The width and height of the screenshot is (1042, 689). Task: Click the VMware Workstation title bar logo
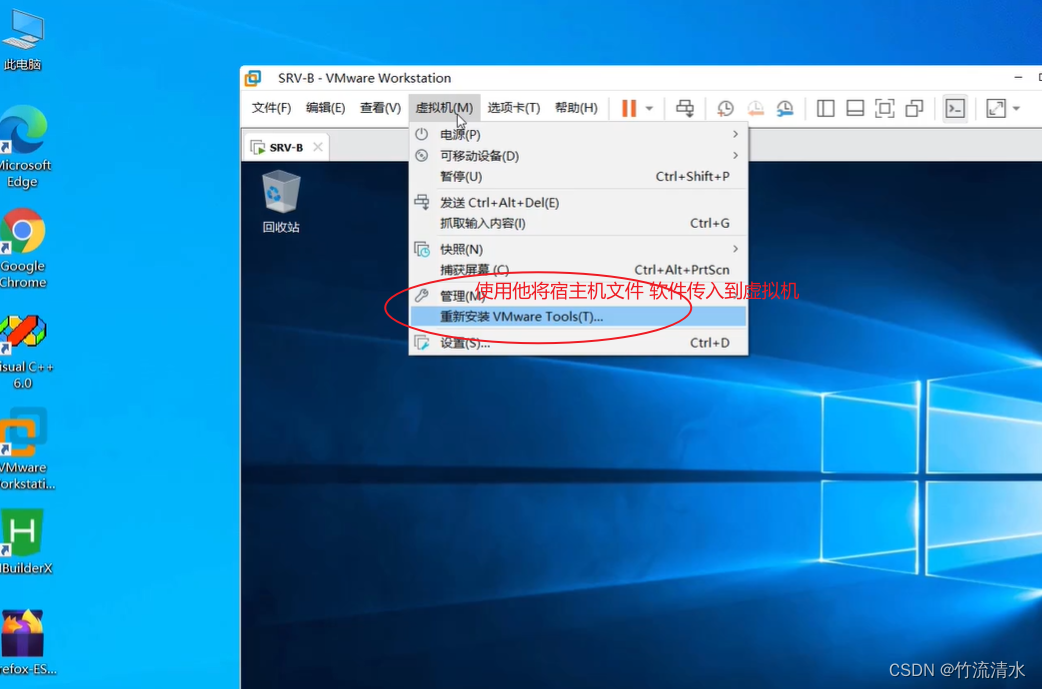253,78
